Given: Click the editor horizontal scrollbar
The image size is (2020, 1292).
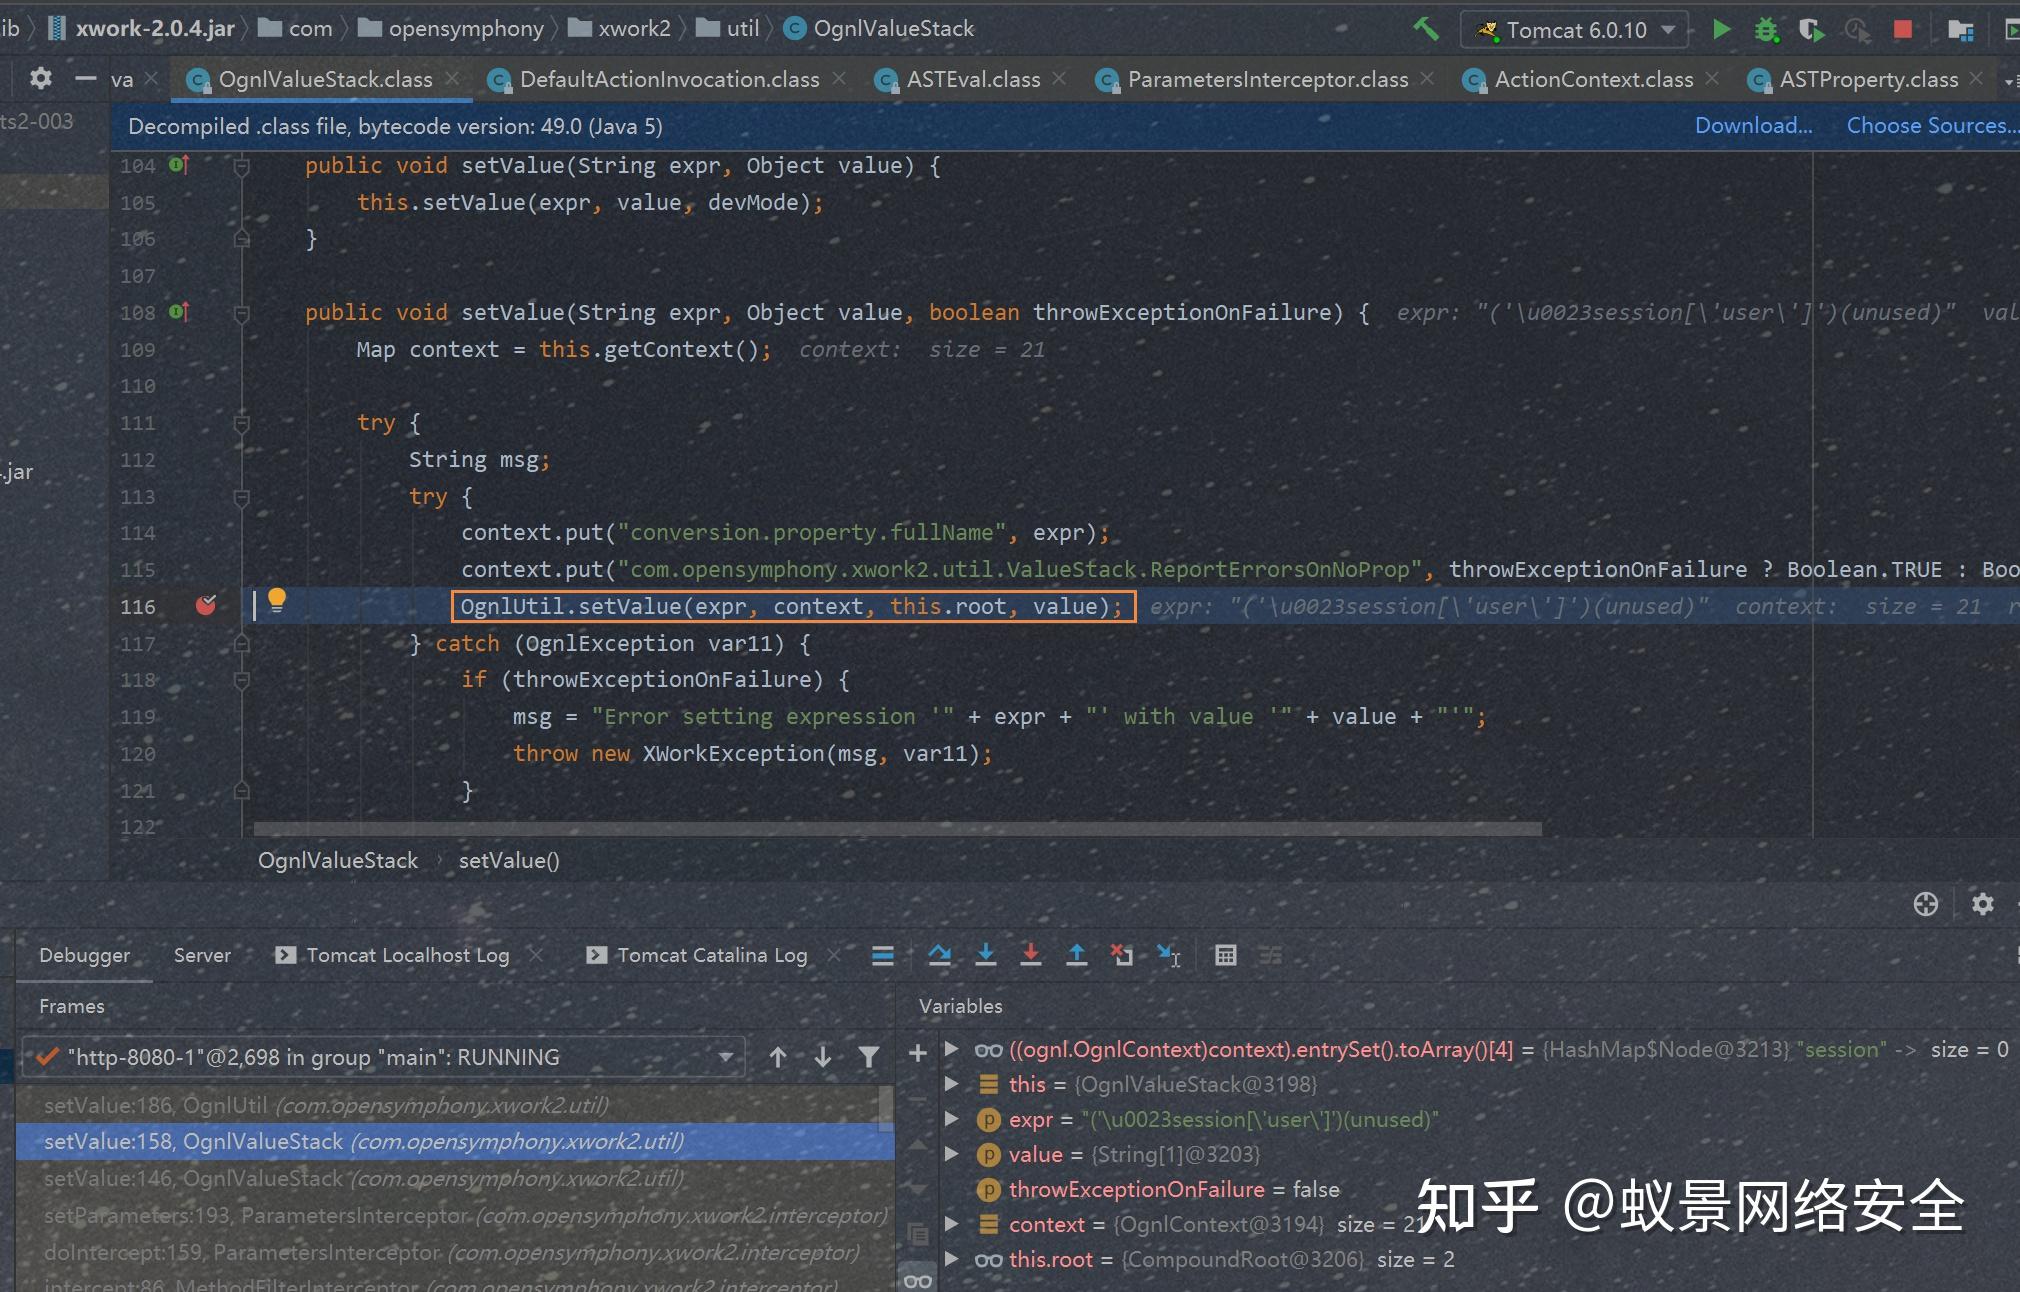Looking at the screenshot, I should click(897, 829).
